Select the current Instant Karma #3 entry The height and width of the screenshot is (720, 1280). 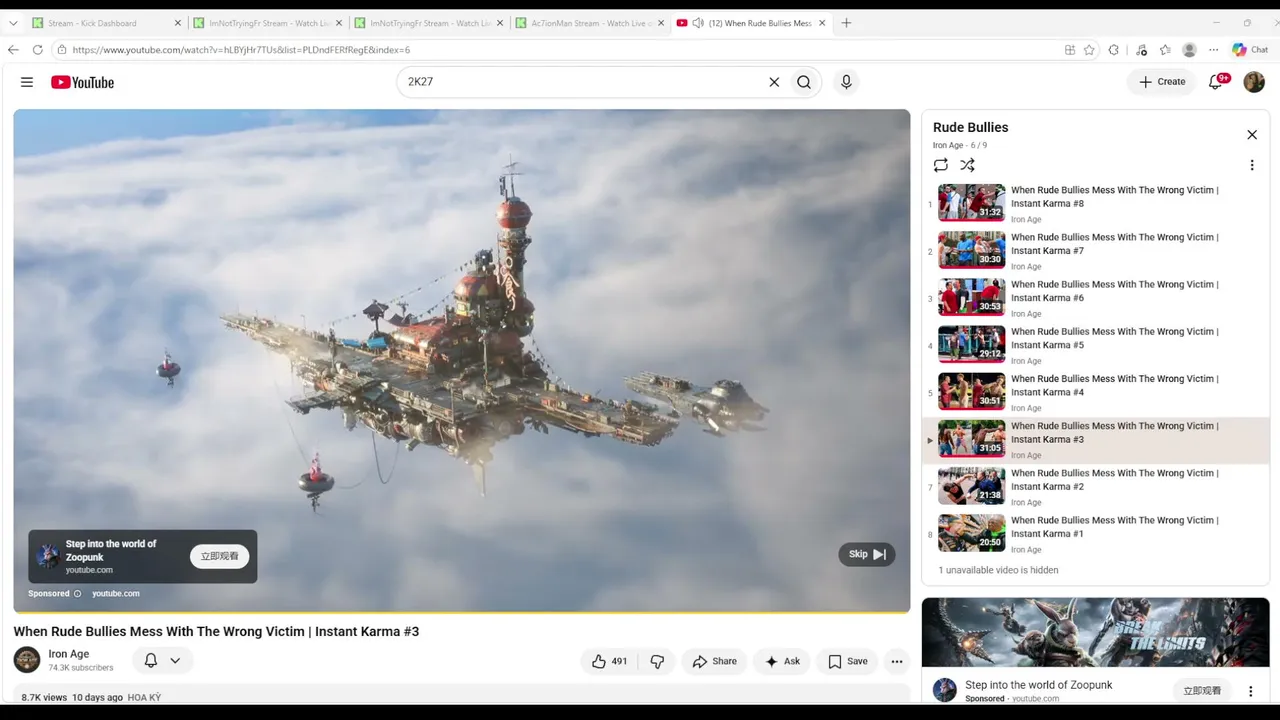pos(1095,440)
